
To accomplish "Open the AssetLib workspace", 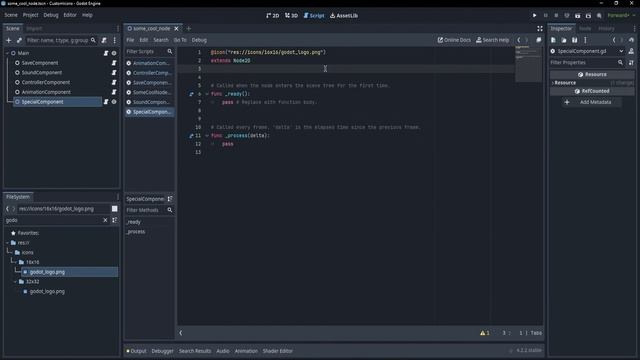I will 344,16.
